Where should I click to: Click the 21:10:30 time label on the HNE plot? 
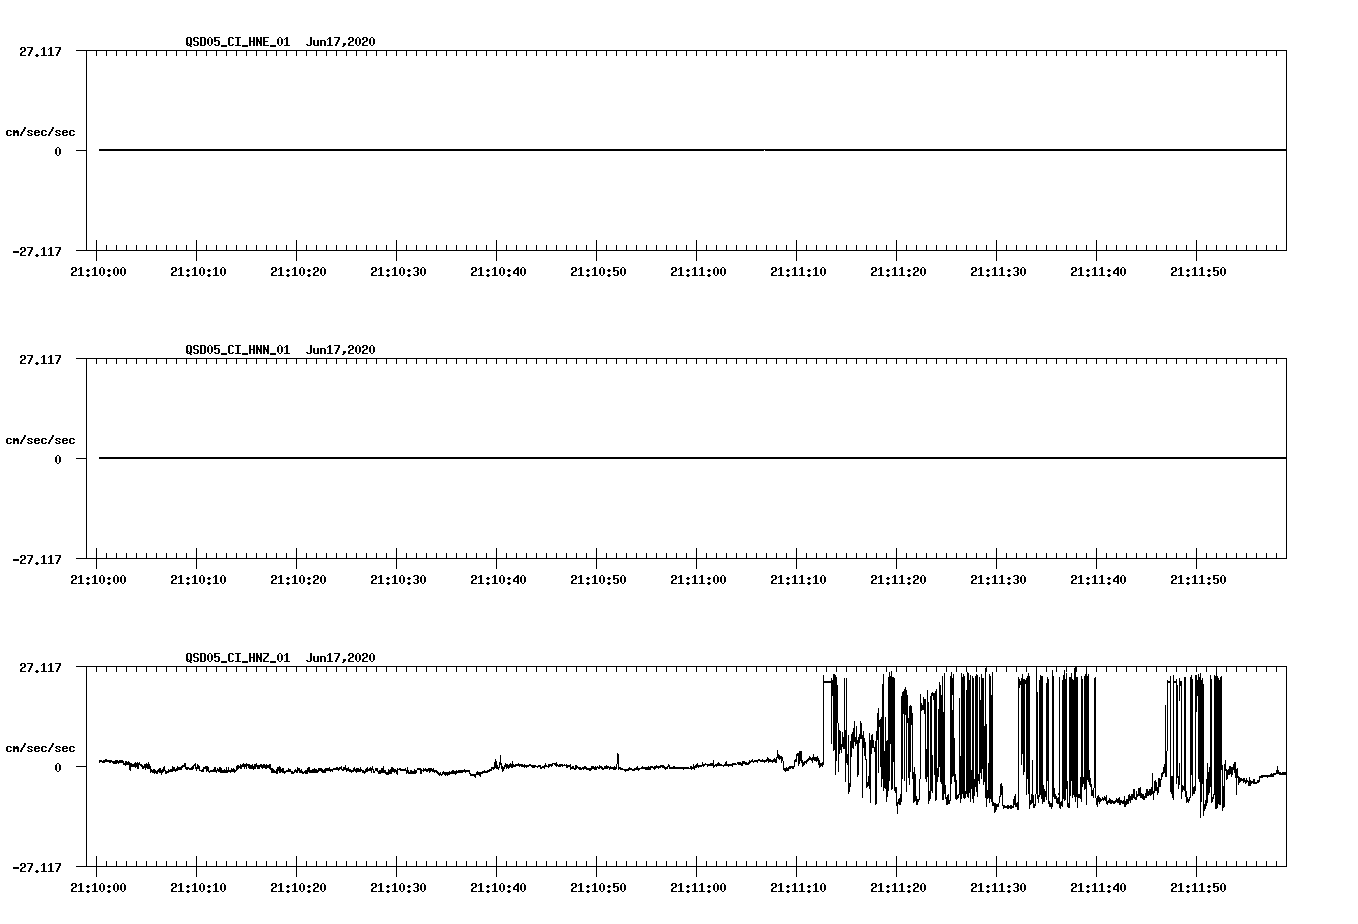398,272
